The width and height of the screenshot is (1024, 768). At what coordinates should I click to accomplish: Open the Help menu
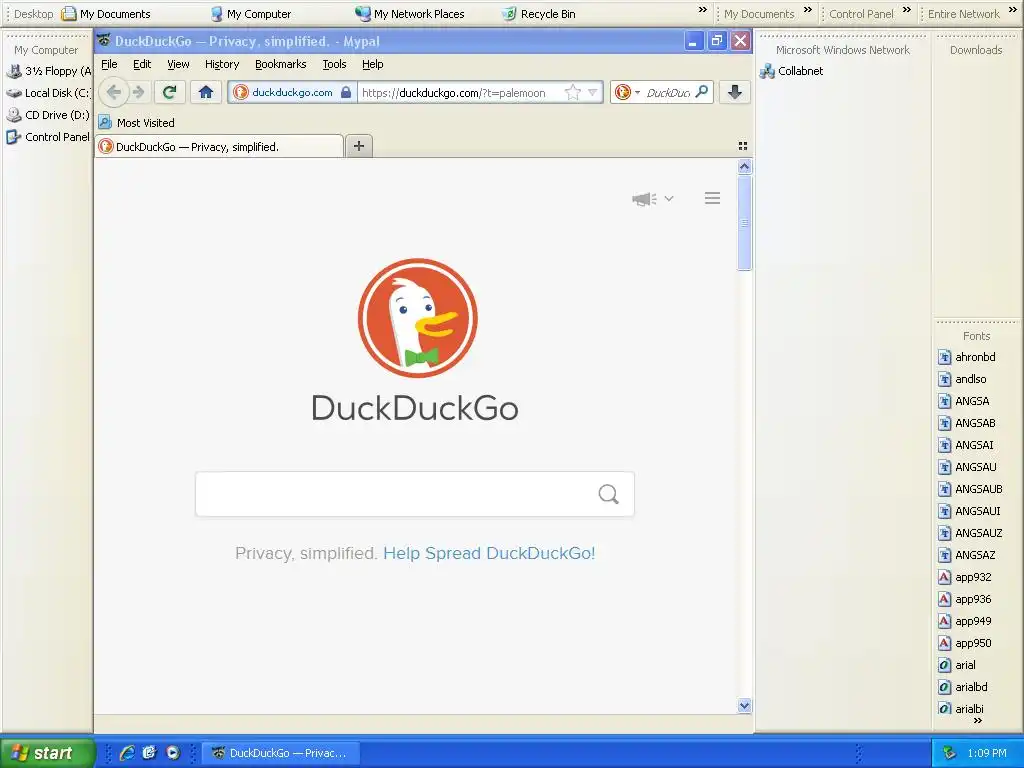tap(372, 64)
